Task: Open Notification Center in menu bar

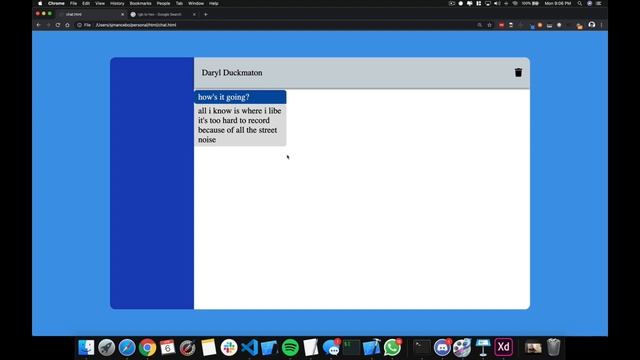Action: 599,3
